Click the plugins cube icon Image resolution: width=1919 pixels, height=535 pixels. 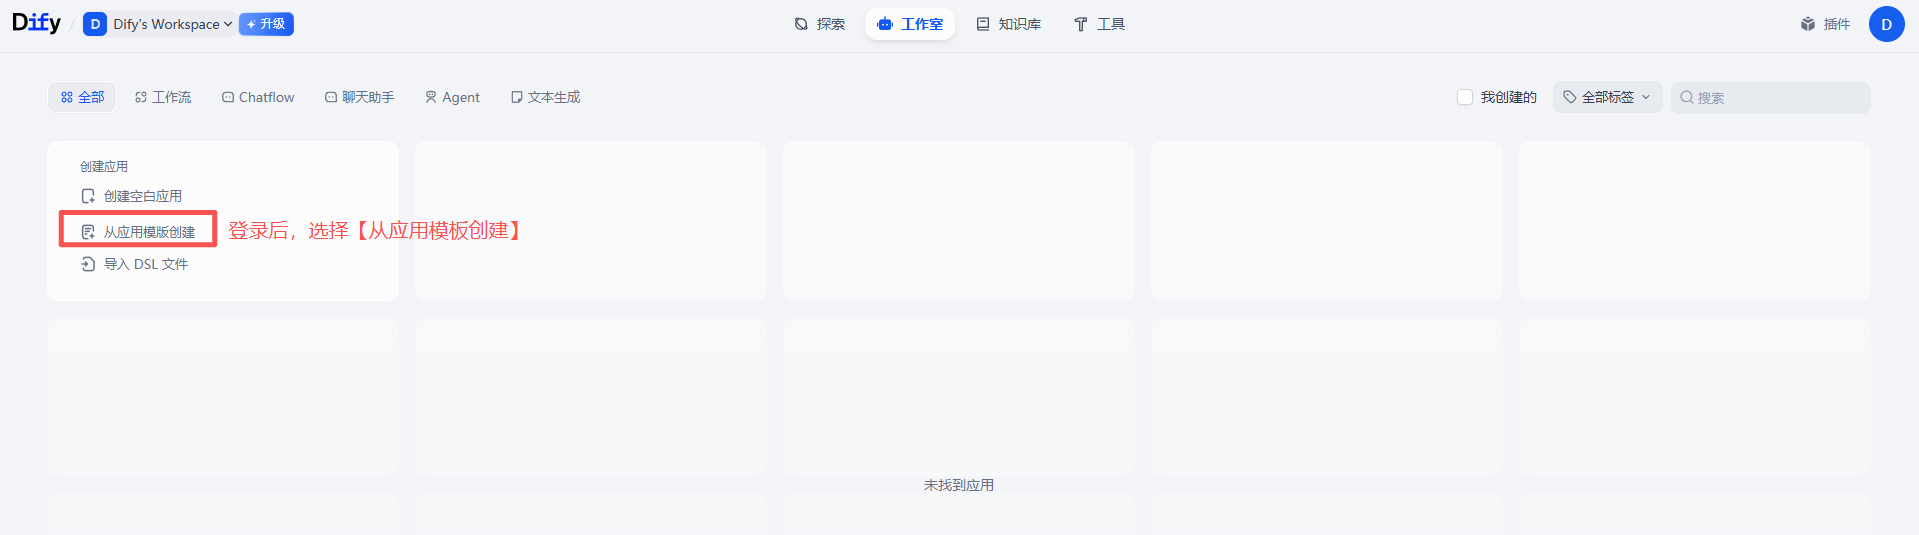(1808, 24)
